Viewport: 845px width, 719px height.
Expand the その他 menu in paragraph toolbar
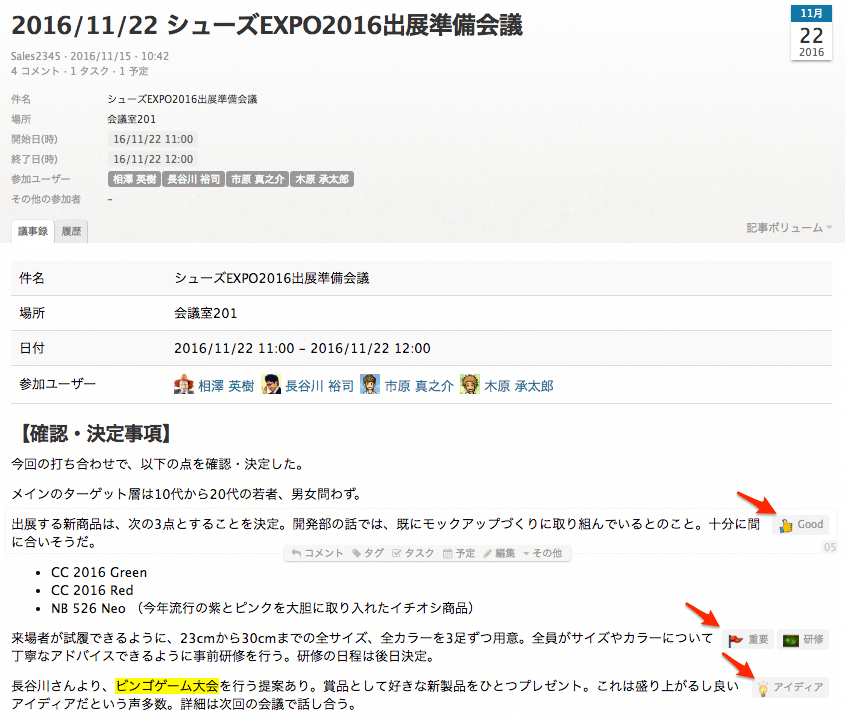(543, 554)
